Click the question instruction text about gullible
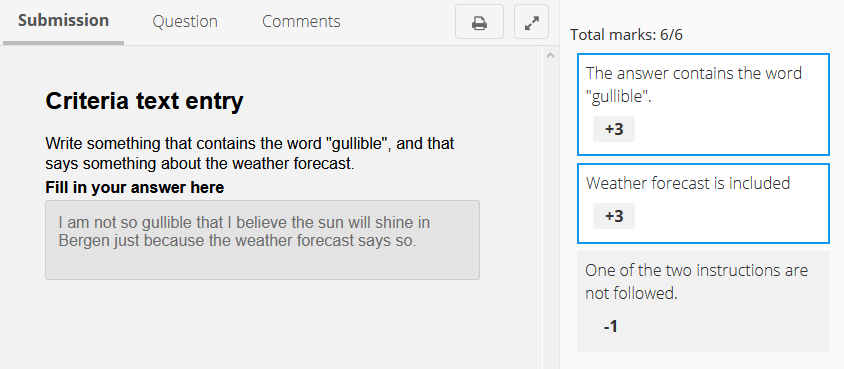Viewport: 844px width, 369px height. [250, 153]
